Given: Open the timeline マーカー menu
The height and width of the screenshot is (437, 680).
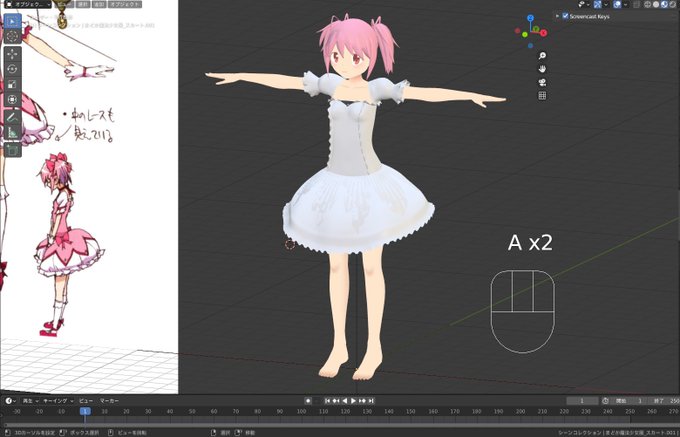Looking at the screenshot, I should tap(109, 401).
